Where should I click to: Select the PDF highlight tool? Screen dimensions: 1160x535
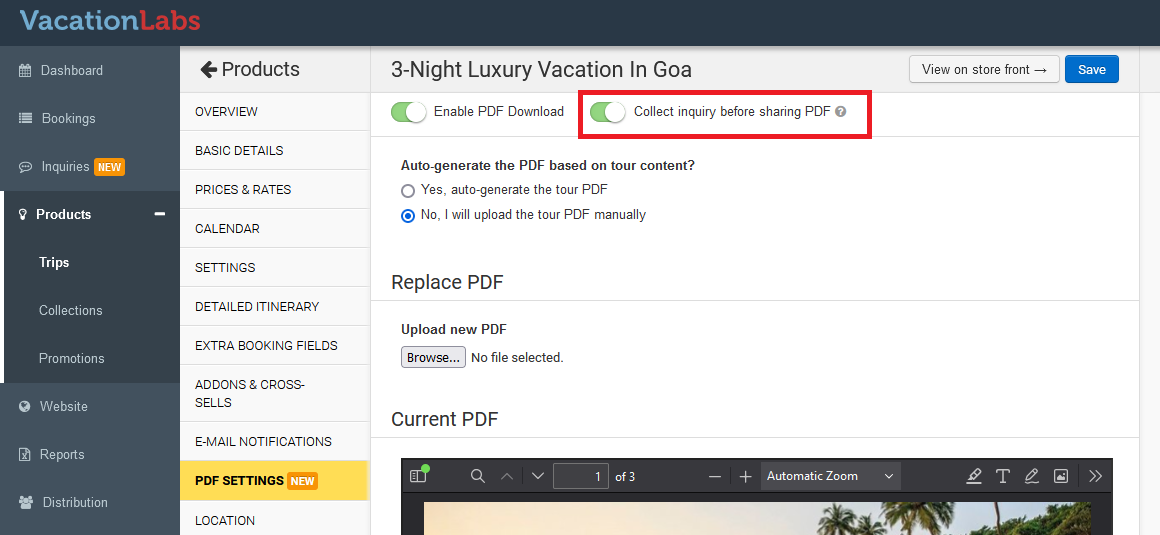[974, 477]
